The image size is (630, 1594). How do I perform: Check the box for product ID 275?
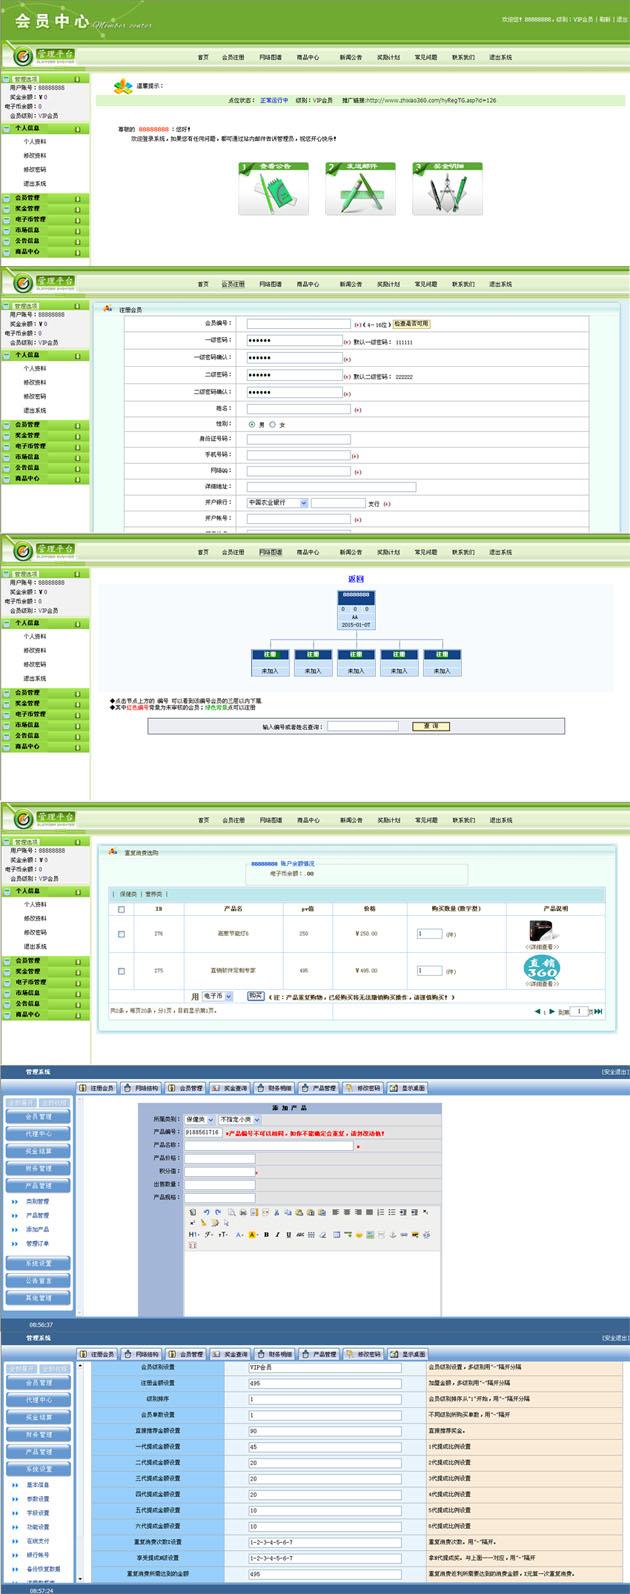click(122, 970)
